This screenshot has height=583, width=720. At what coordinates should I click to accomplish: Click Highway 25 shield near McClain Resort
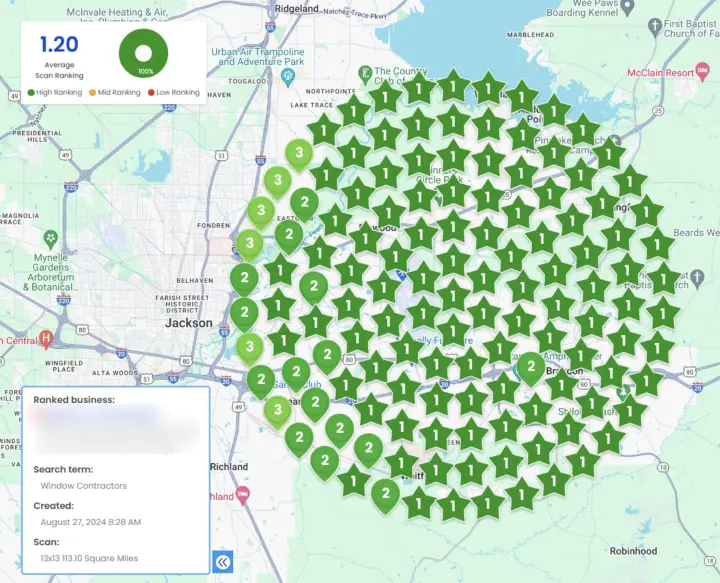point(659,110)
